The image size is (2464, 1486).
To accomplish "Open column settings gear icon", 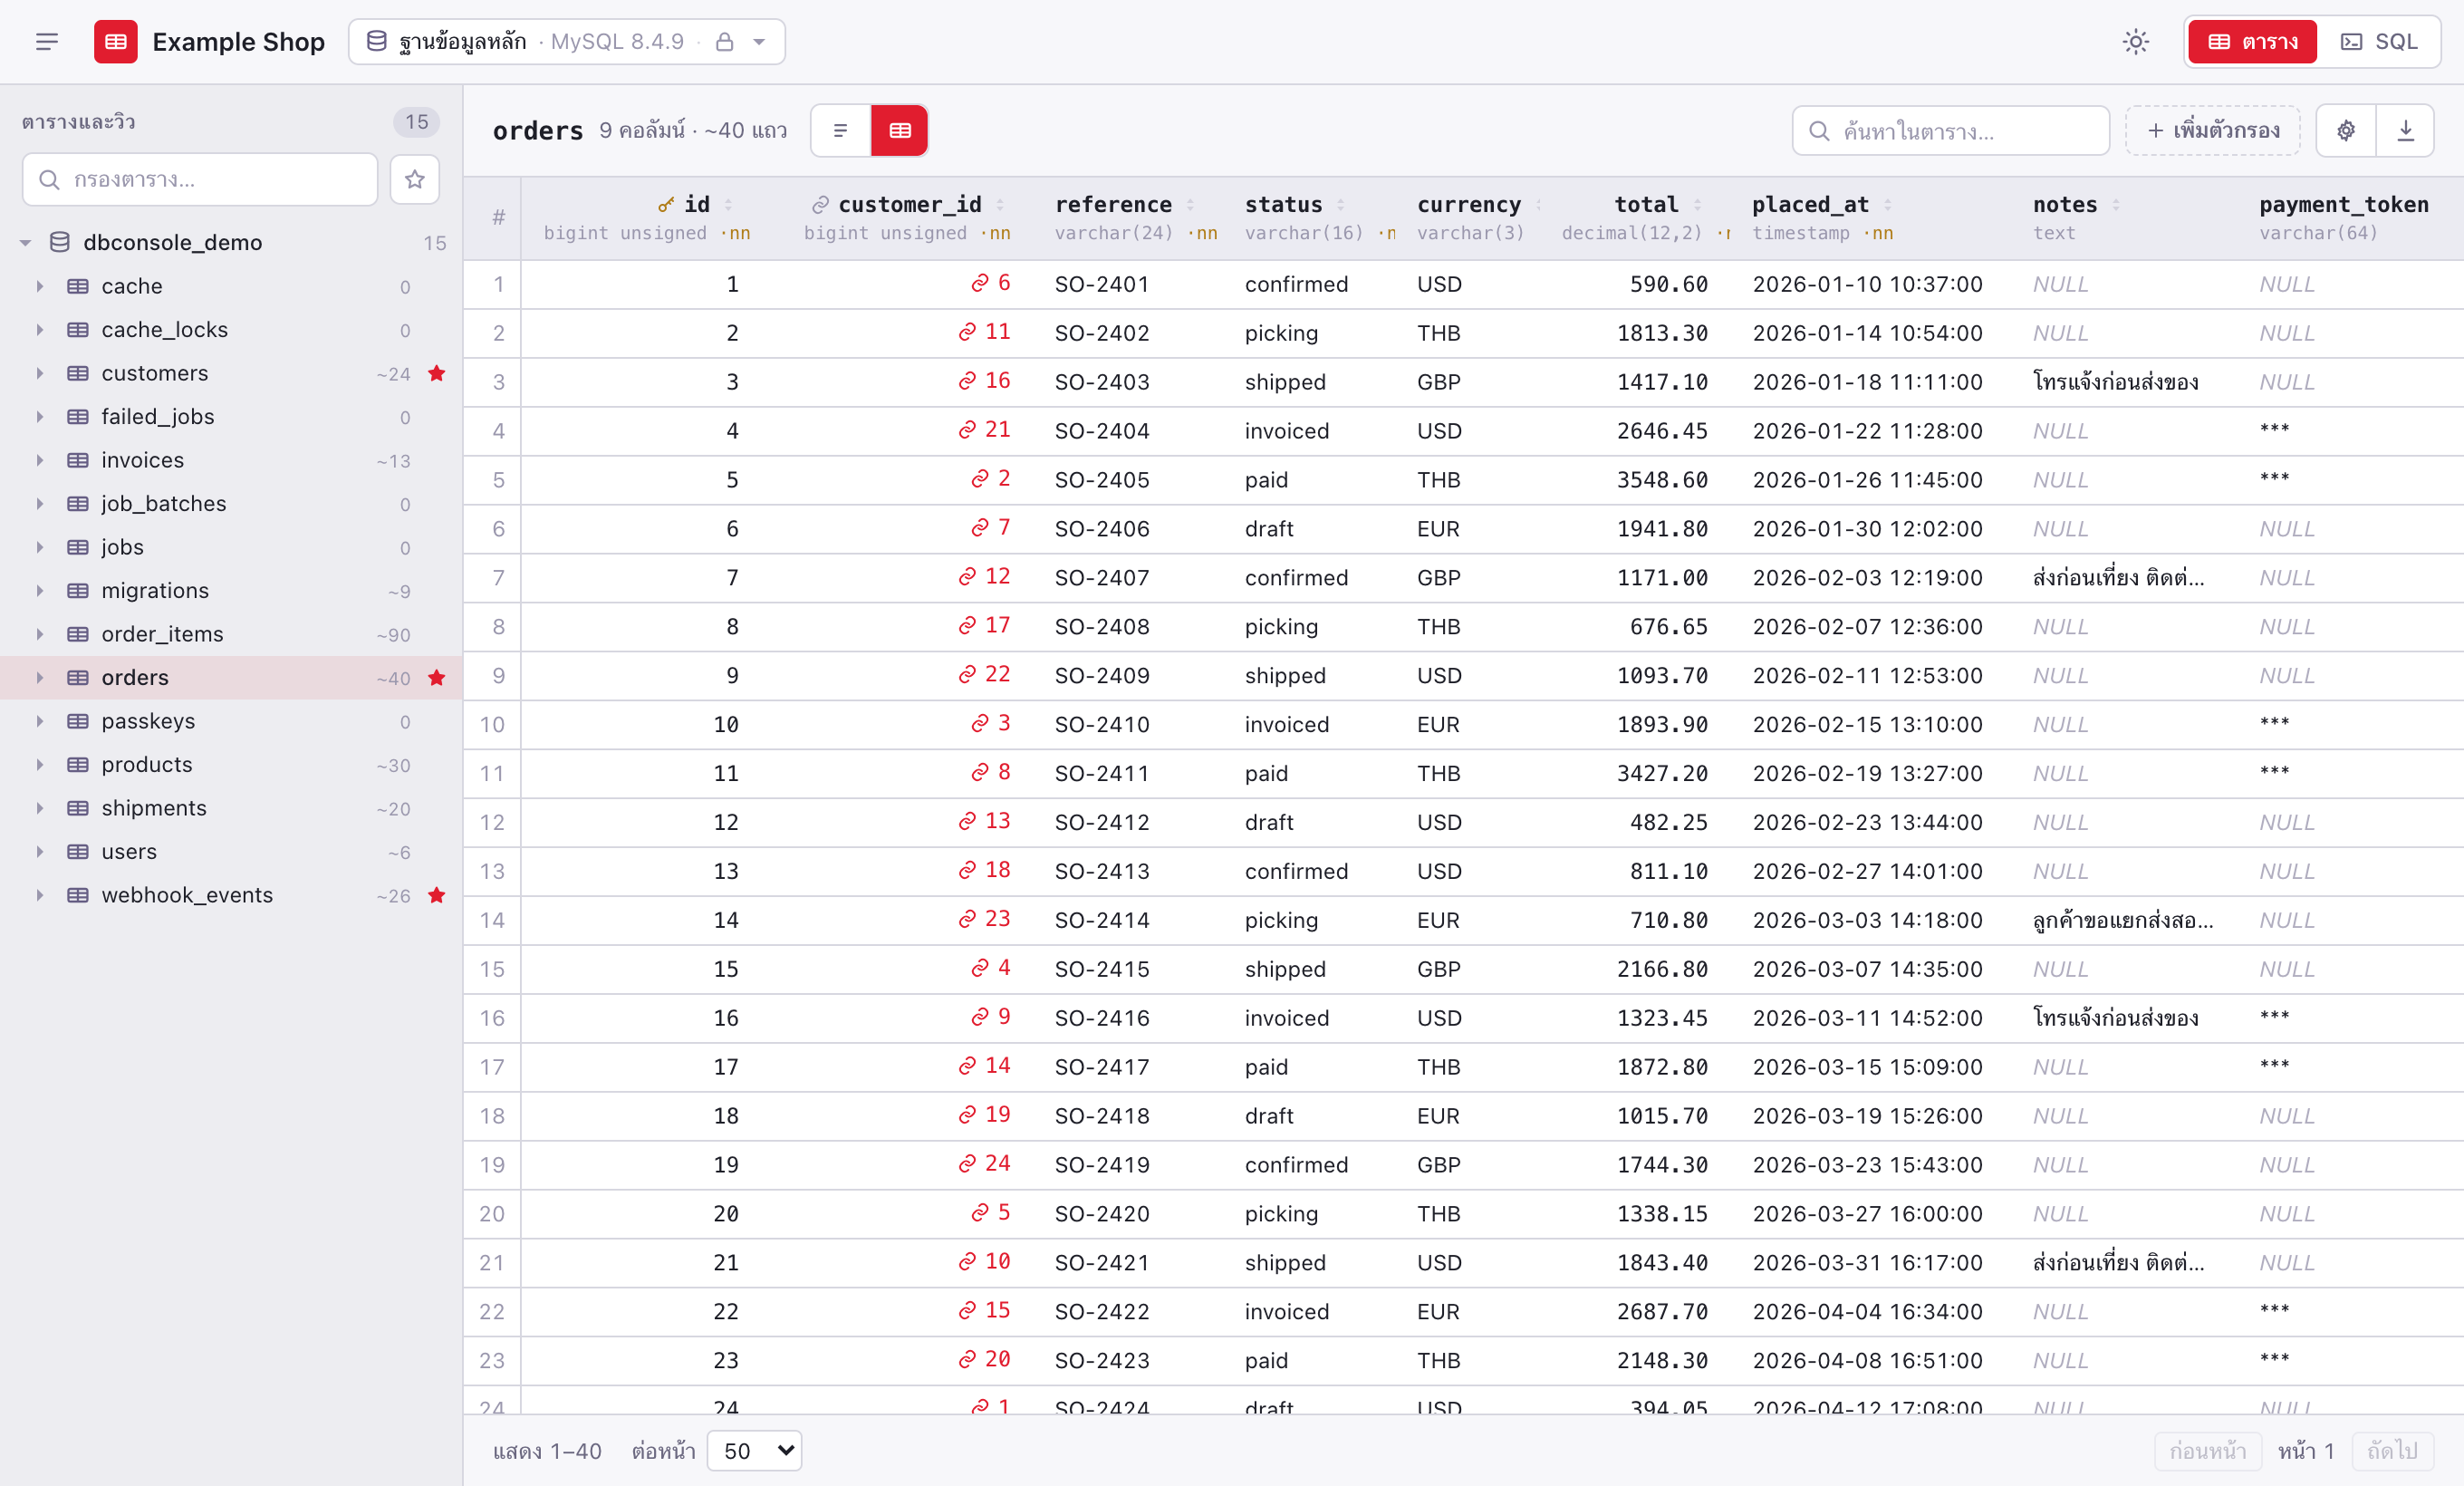I will point(2346,130).
